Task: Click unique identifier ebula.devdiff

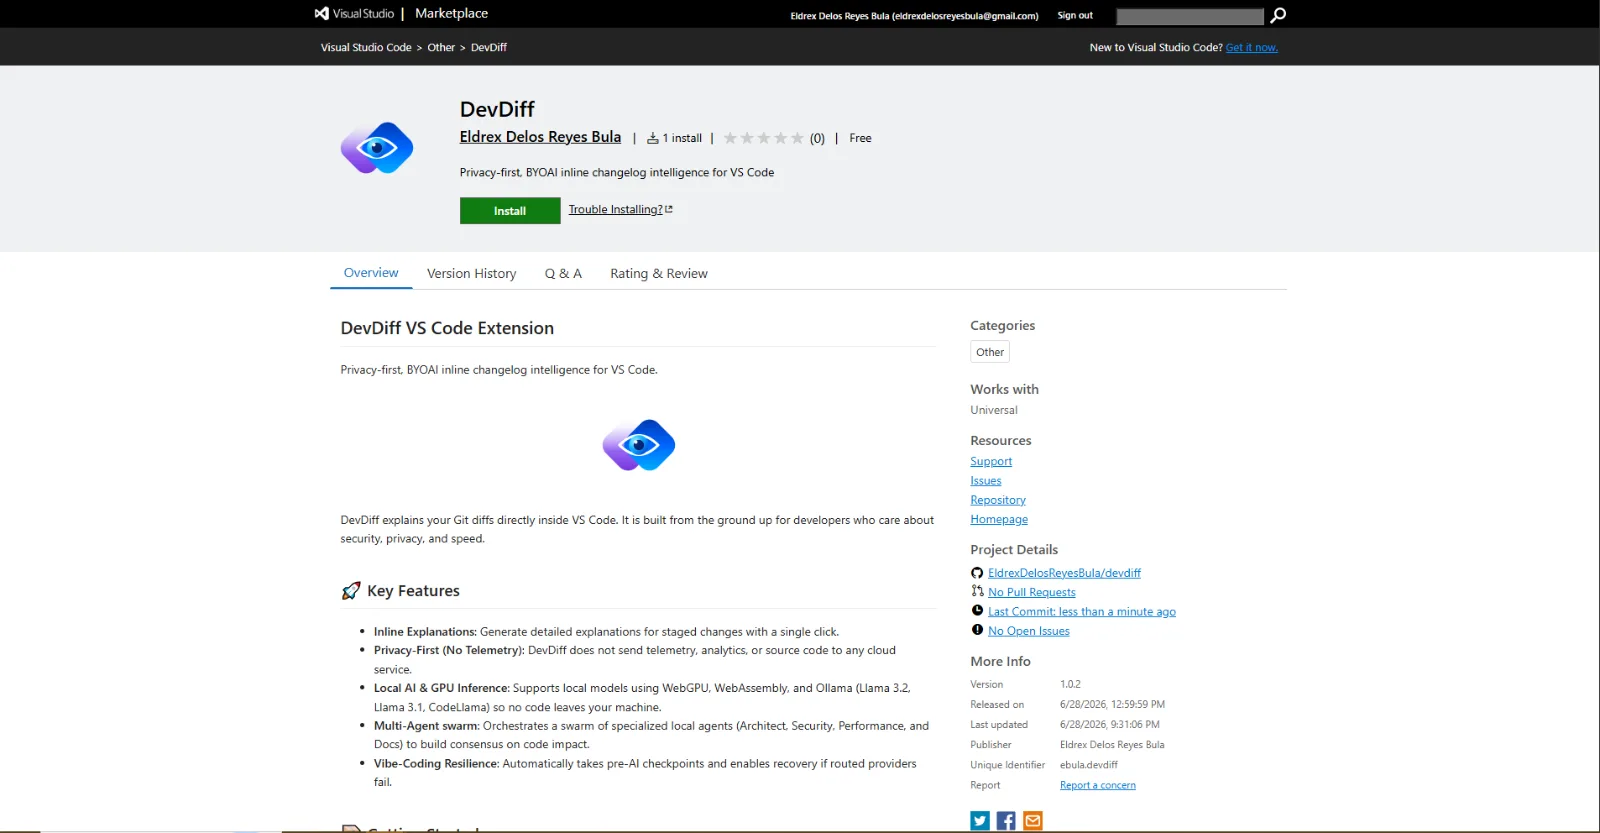Action: 1089,764
